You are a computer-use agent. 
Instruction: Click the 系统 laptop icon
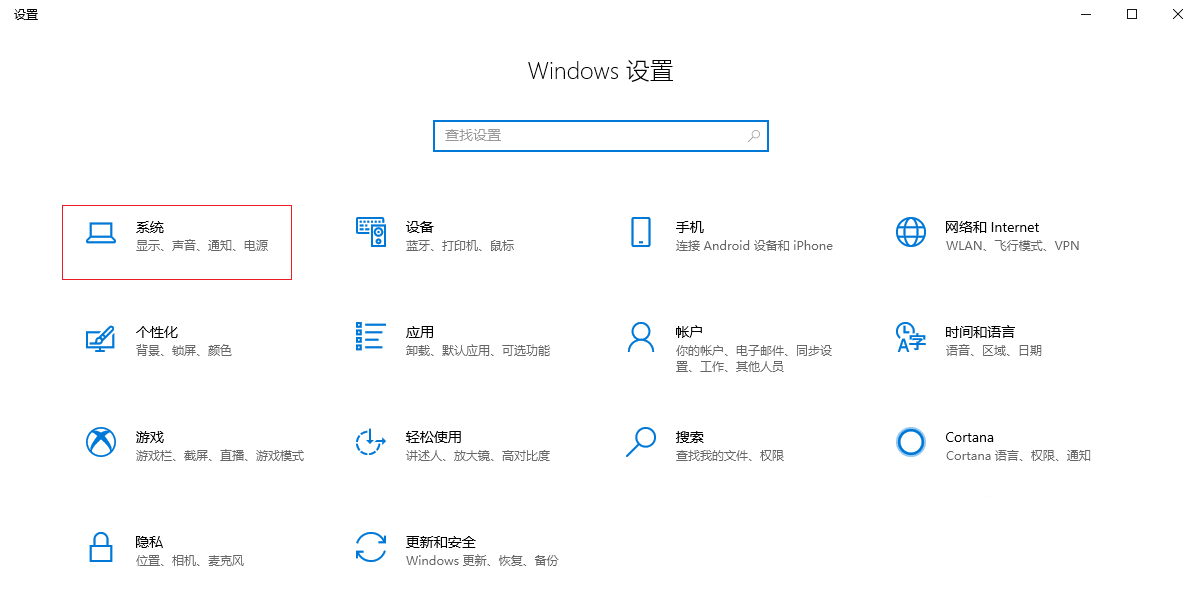(100, 233)
